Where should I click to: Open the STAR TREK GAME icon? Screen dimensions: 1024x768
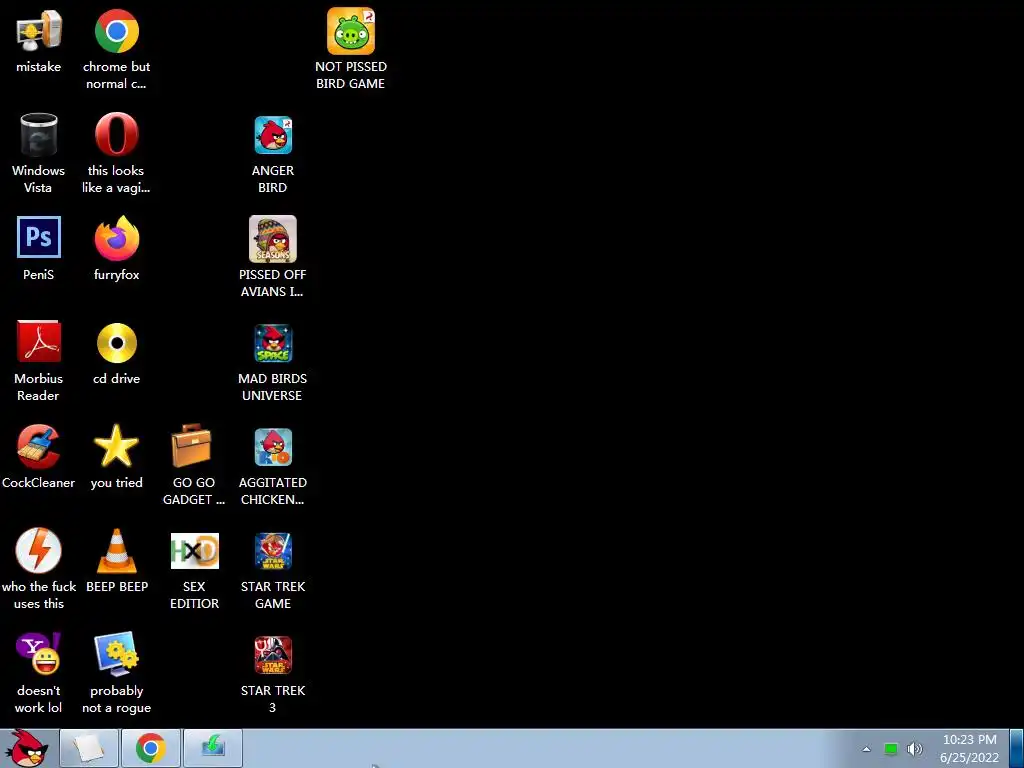(273, 551)
